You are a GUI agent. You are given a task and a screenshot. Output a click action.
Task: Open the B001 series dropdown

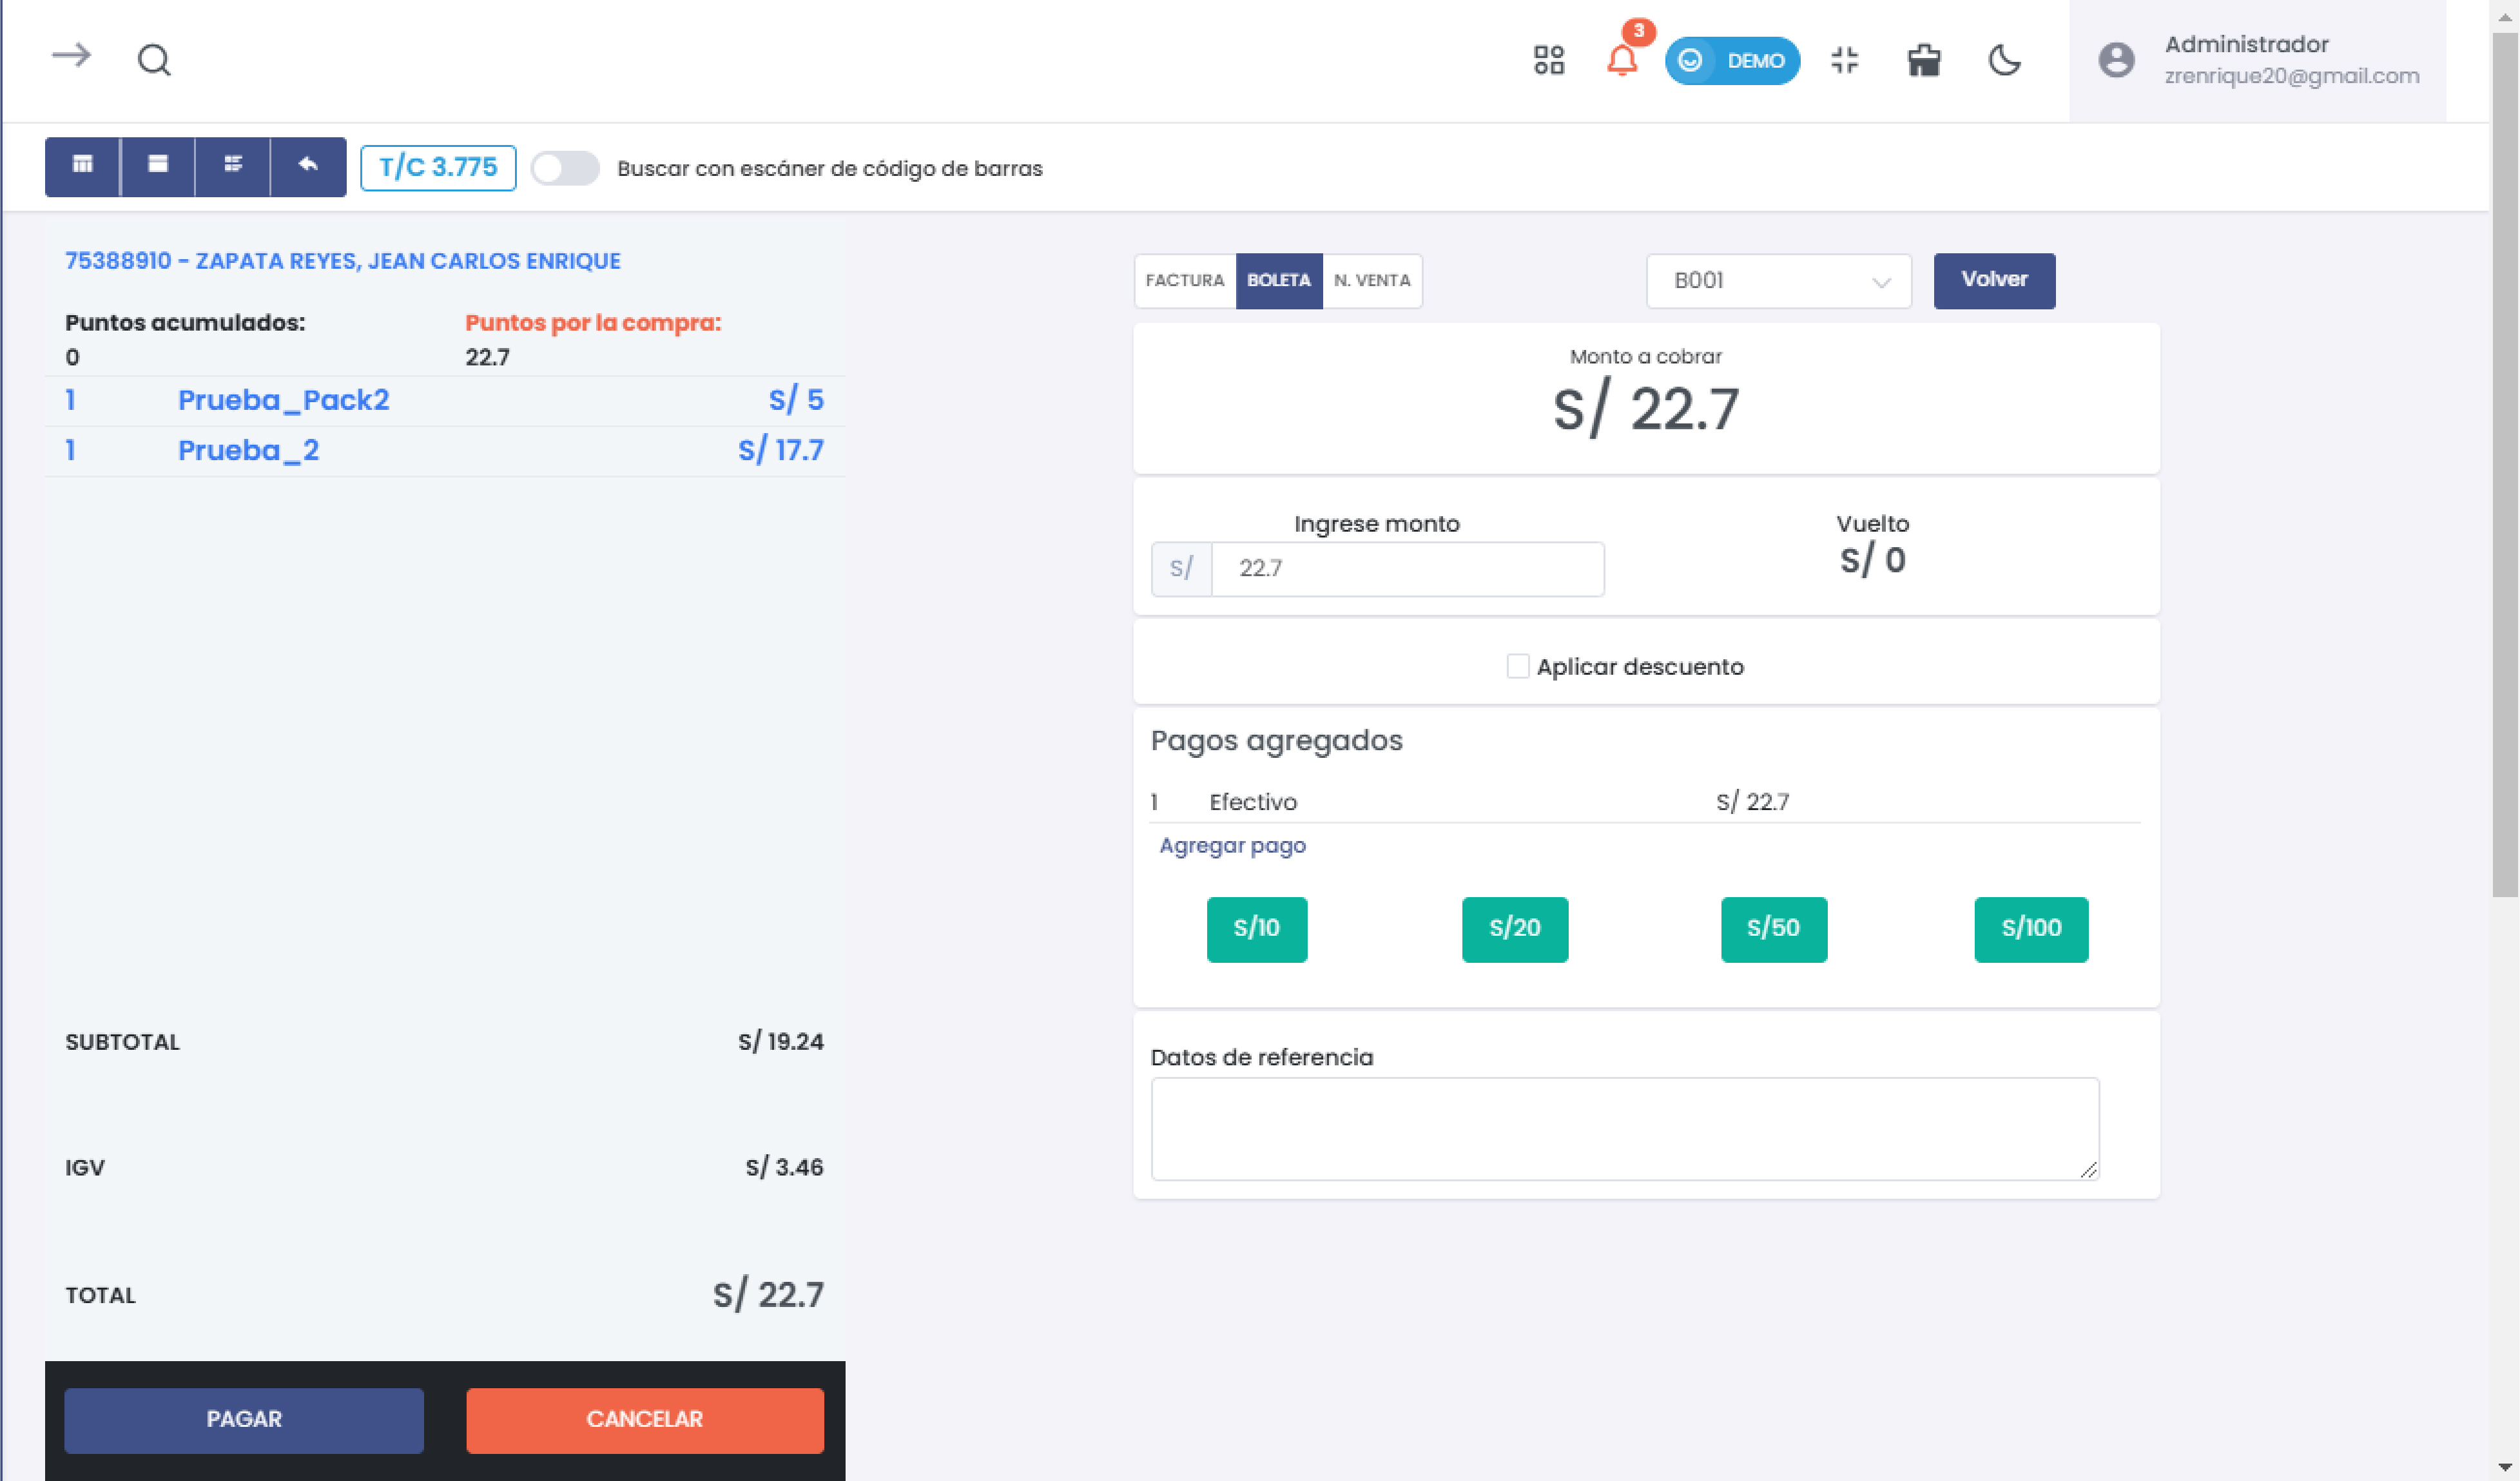pyautogui.click(x=1778, y=281)
